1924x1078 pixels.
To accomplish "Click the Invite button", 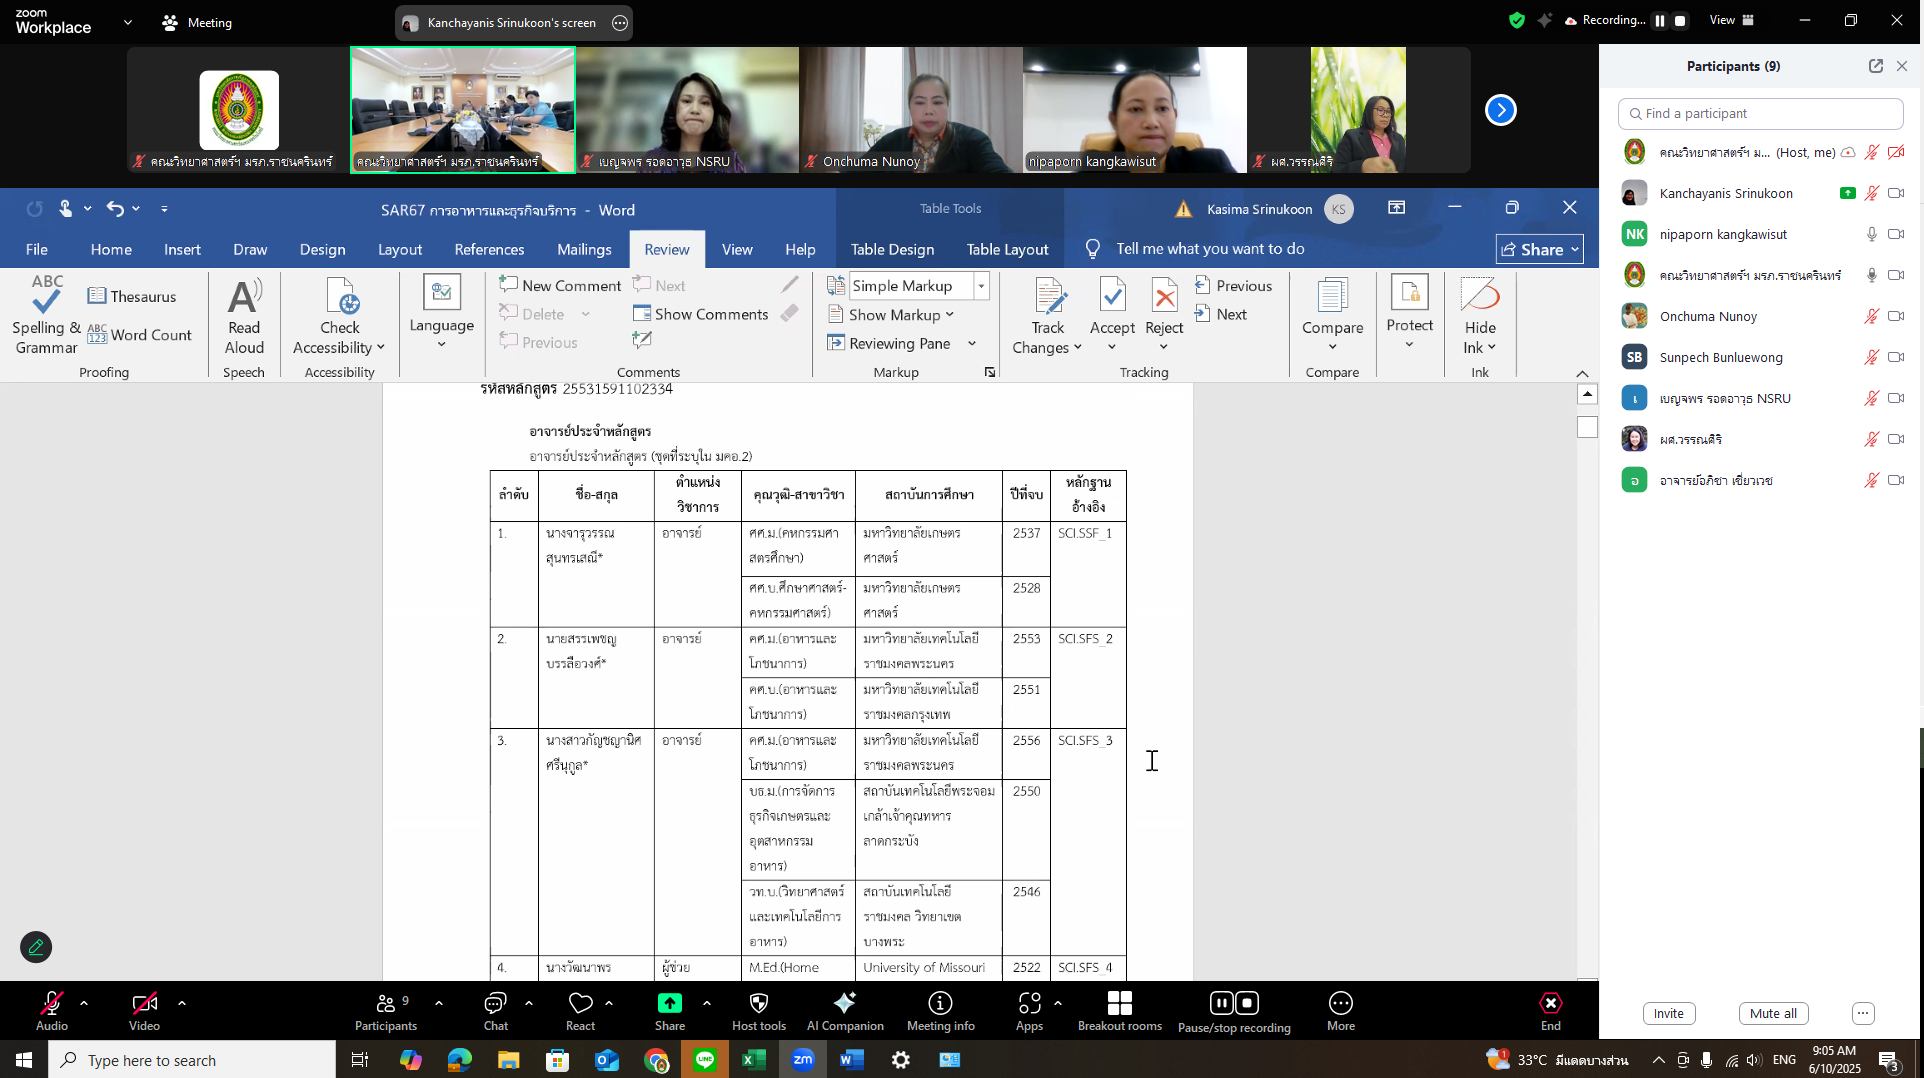I will coord(1668,1013).
